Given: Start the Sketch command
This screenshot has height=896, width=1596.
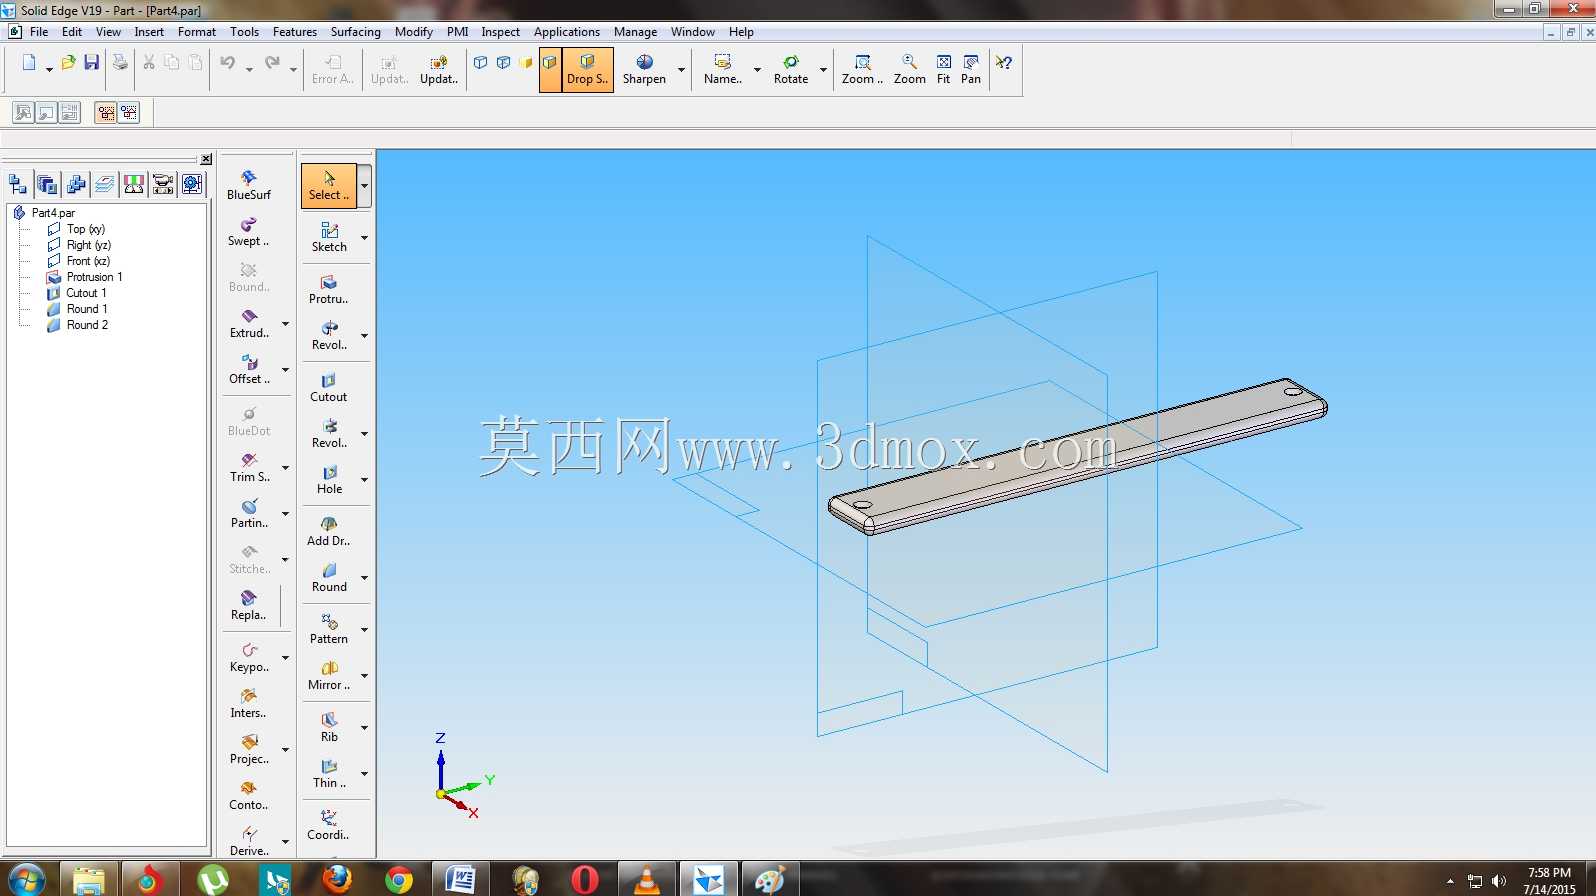Looking at the screenshot, I should (329, 237).
